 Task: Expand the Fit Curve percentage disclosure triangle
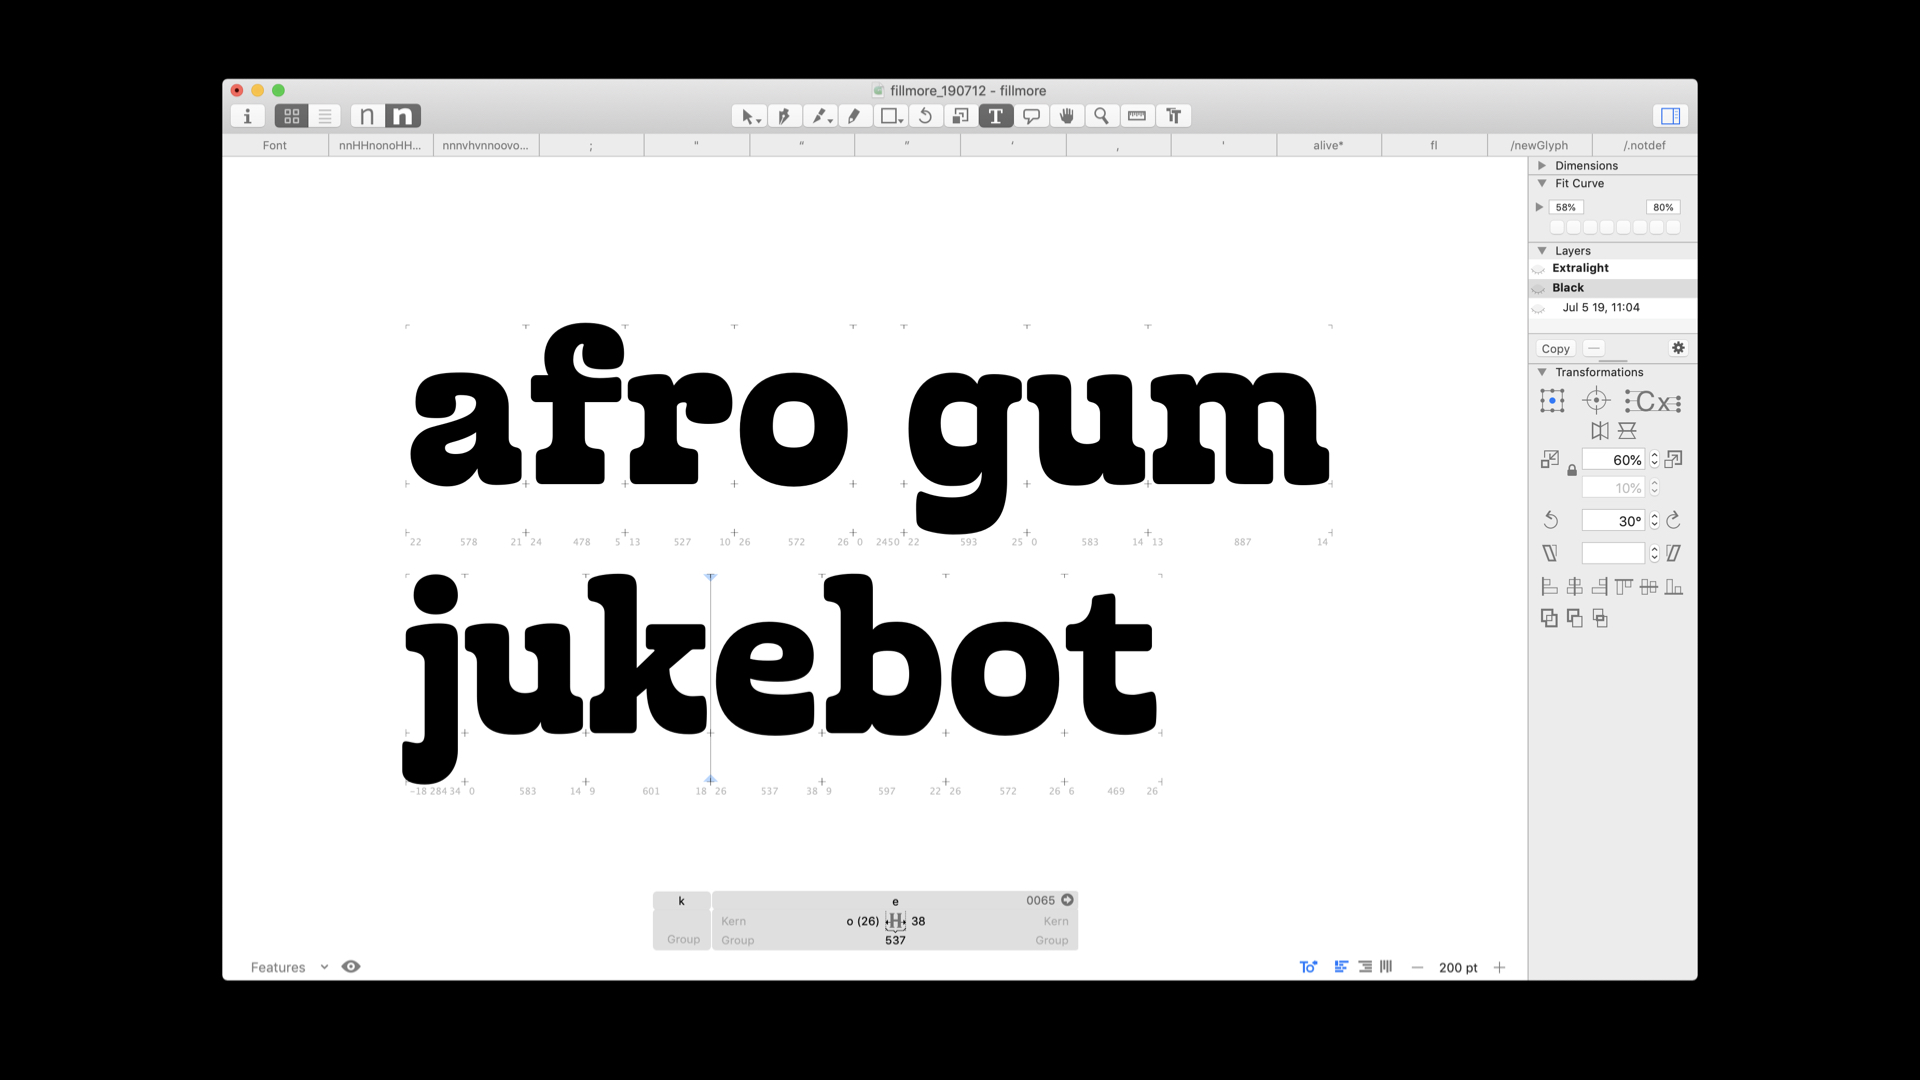[1540, 208]
